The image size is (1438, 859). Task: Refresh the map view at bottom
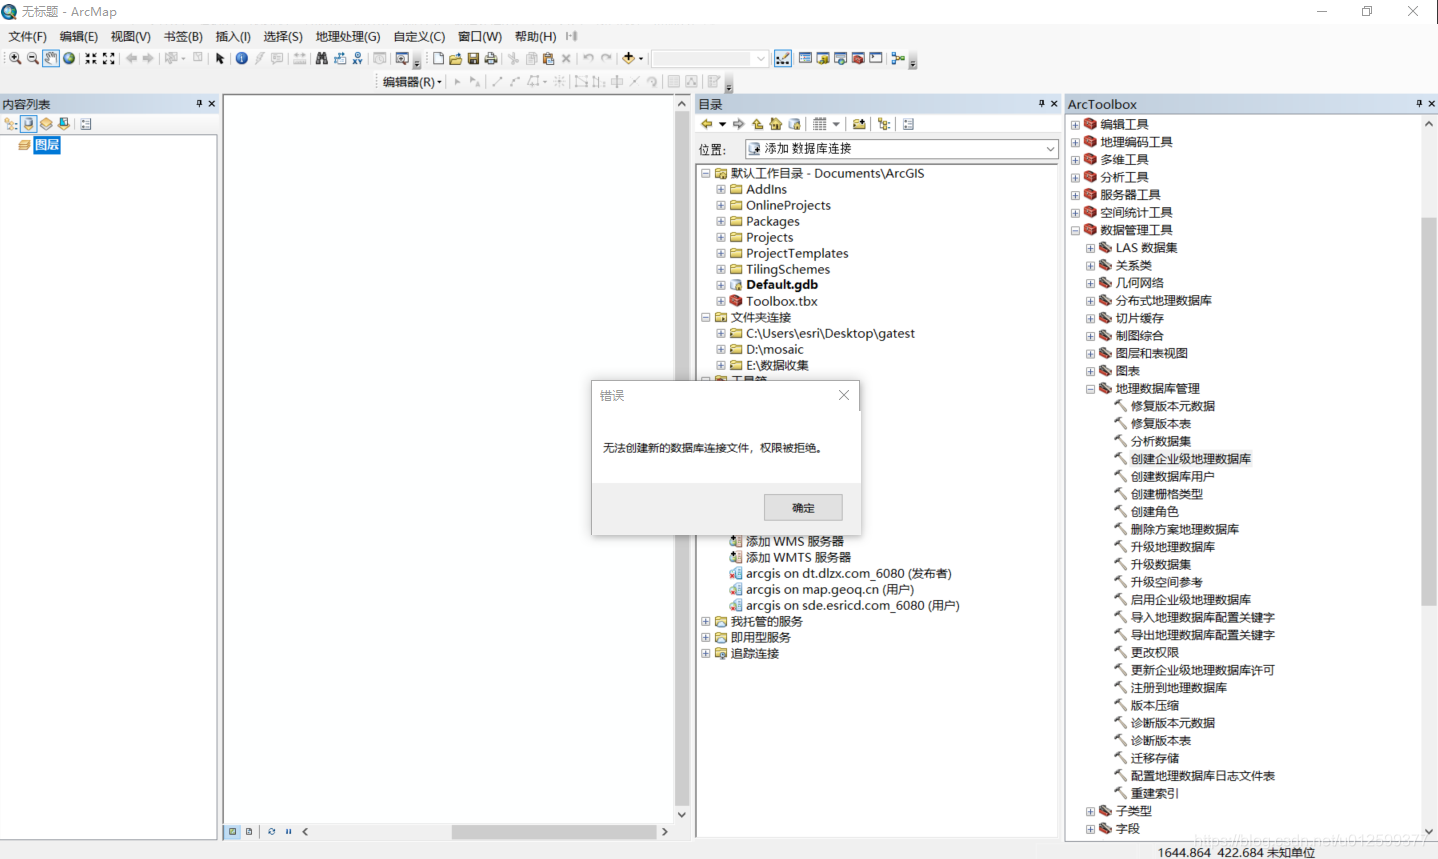[x=271, y=831]
